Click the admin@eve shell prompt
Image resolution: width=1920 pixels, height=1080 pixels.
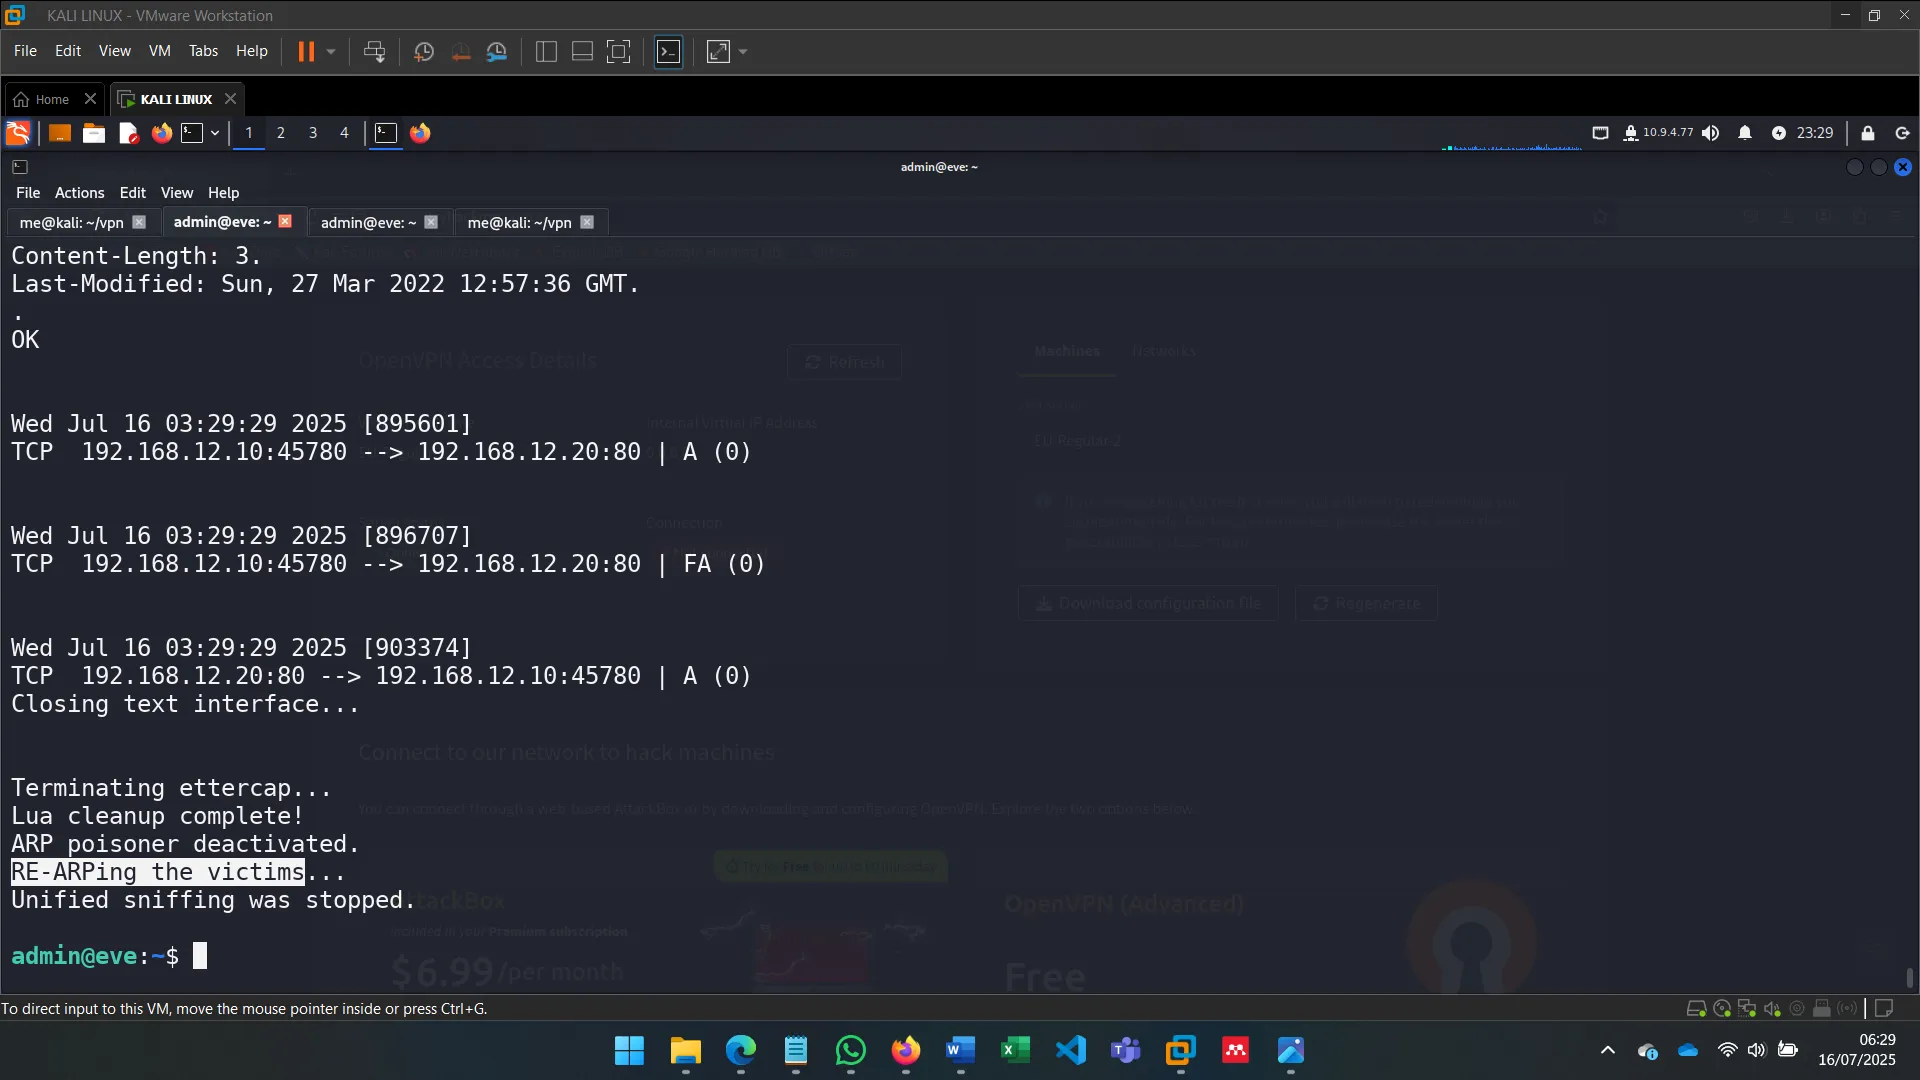click(x=94, y=956)
